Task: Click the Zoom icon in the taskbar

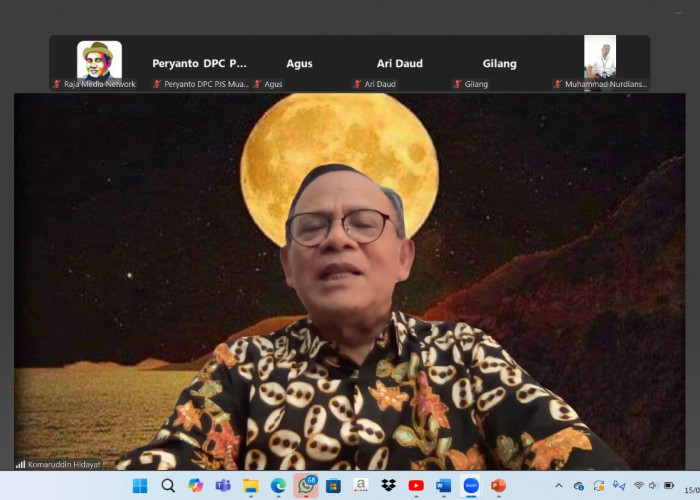Action: tap(471, 486)
